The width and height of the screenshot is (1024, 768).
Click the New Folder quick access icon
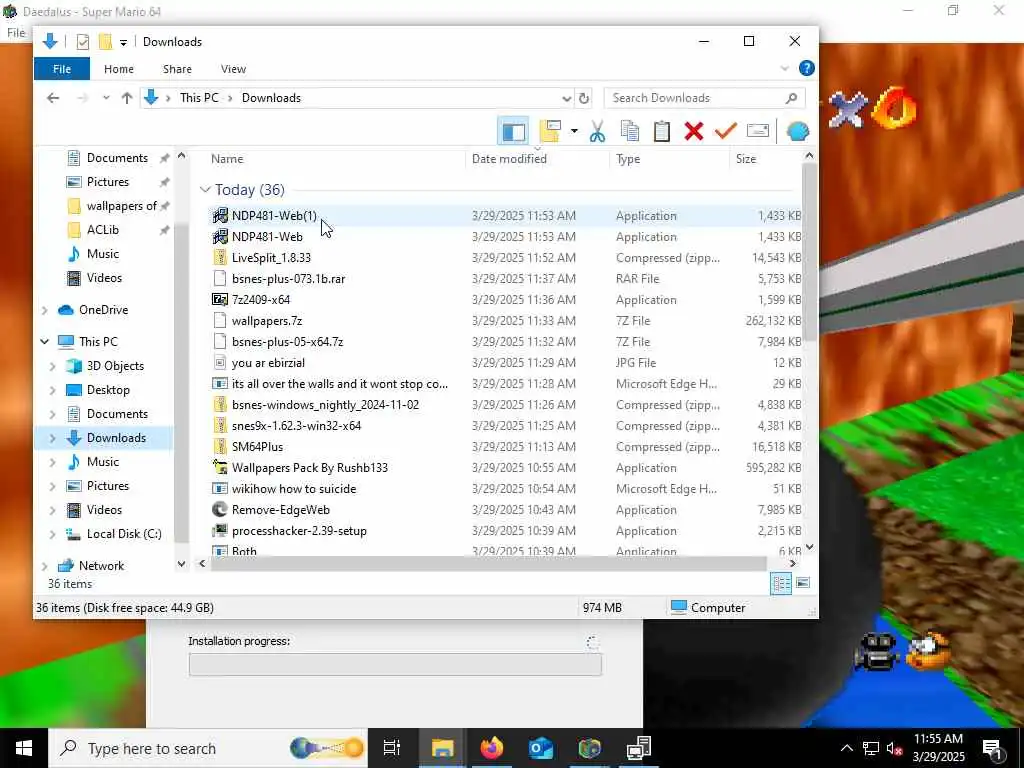(x=105, y=42)
